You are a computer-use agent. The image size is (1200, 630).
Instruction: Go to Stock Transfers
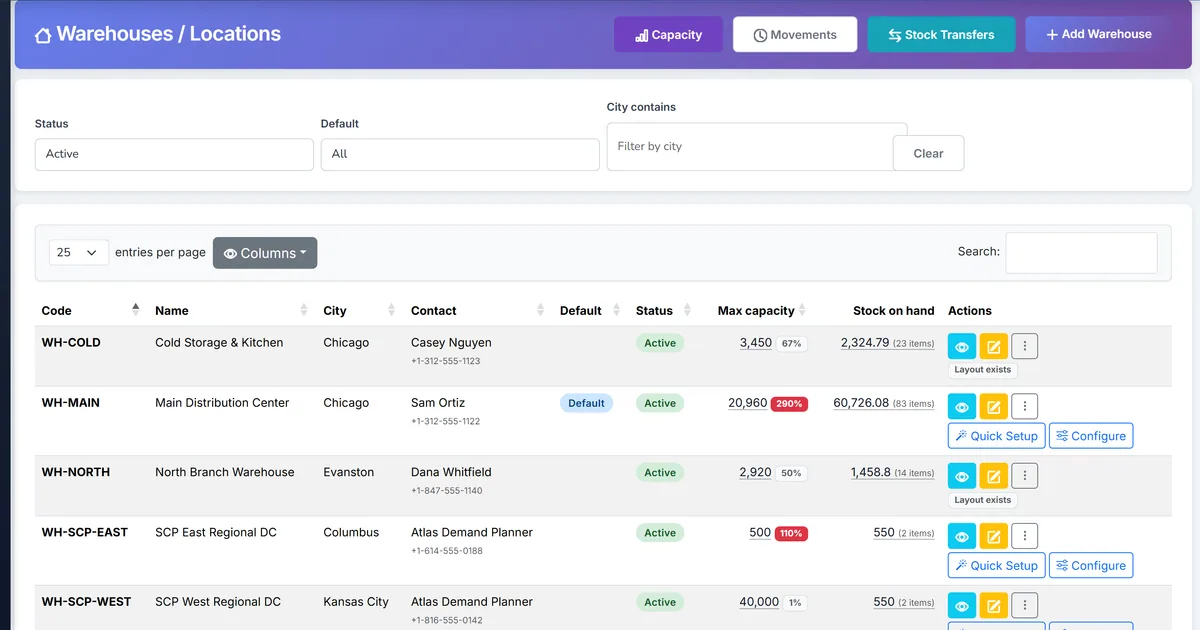point(941,35)
